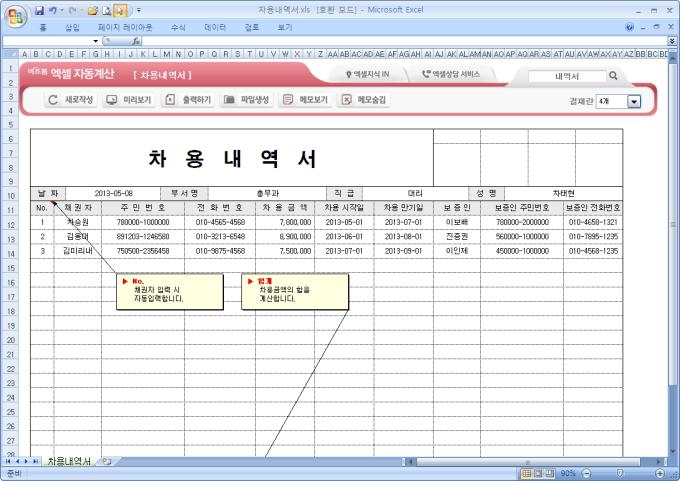Click the magnifier search icon
Image resolution: width=680 pixels, height=481 pixels.
(x=613, y=76)
